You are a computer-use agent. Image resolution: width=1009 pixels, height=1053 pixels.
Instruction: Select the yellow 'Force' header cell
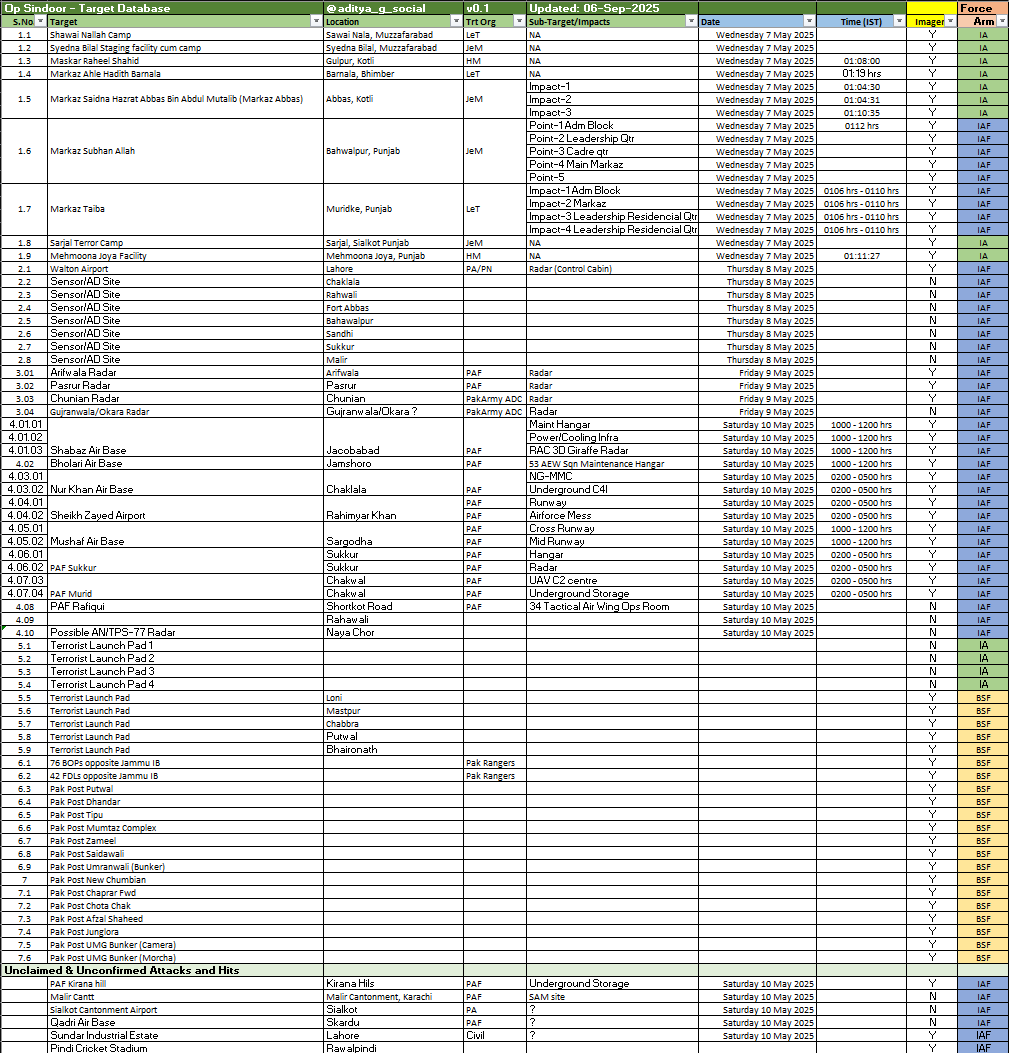click(983, 8)
